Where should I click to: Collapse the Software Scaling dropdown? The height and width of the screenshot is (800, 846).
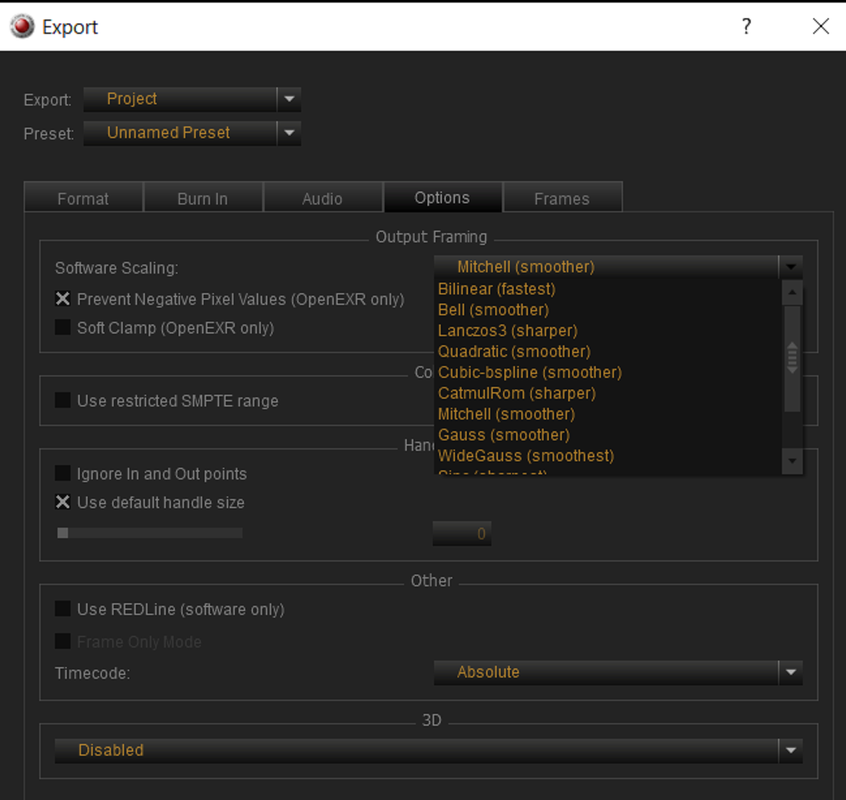coord(618,266)
